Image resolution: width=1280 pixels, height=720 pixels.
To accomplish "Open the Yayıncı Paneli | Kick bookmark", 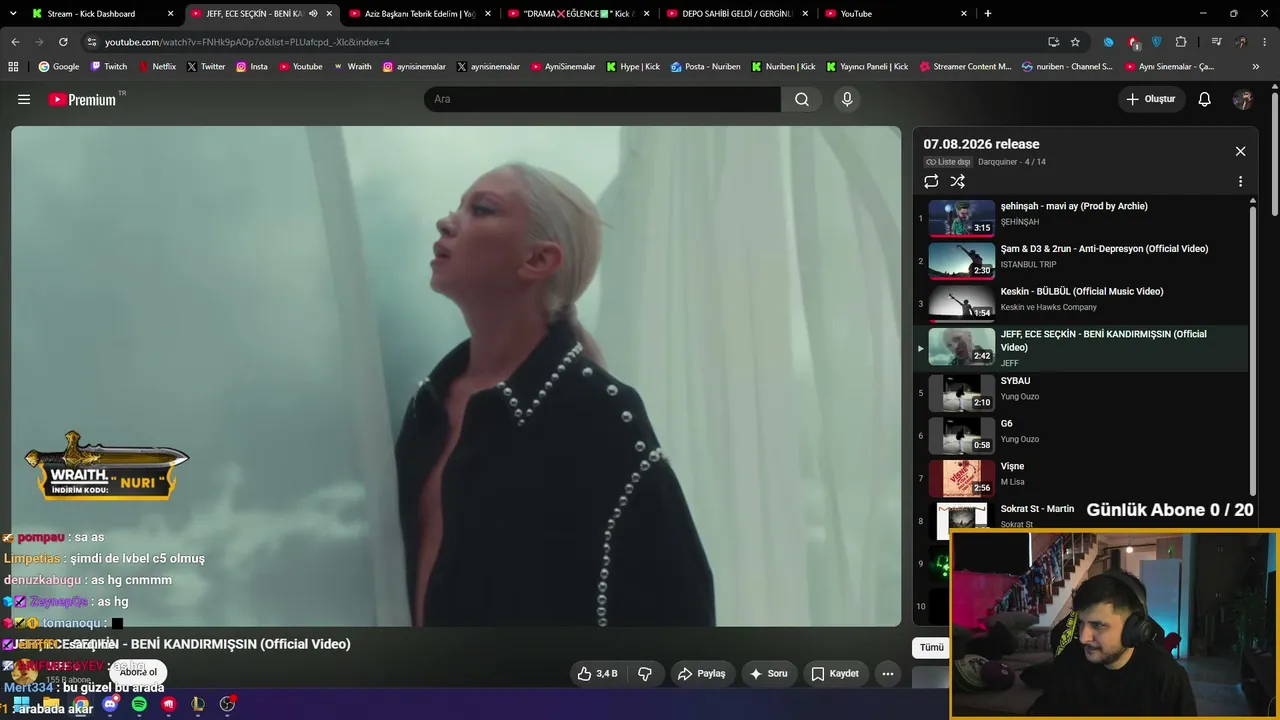I will 867,67.
